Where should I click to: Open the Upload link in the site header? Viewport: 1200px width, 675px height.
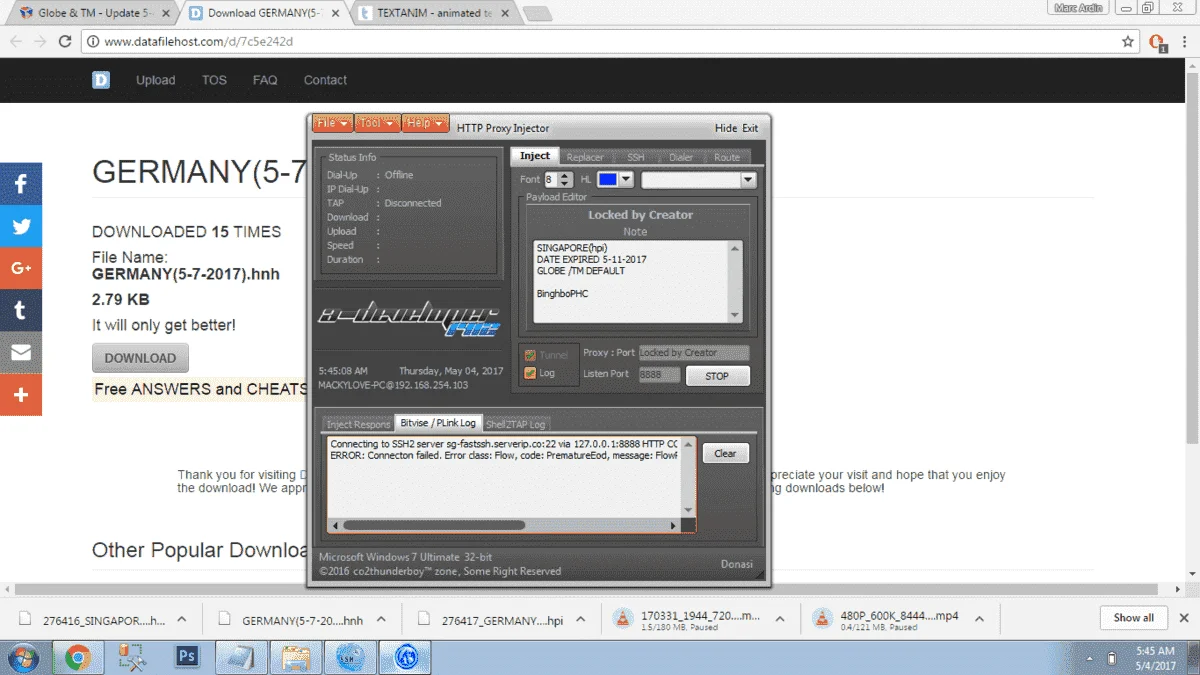[156, 80]
